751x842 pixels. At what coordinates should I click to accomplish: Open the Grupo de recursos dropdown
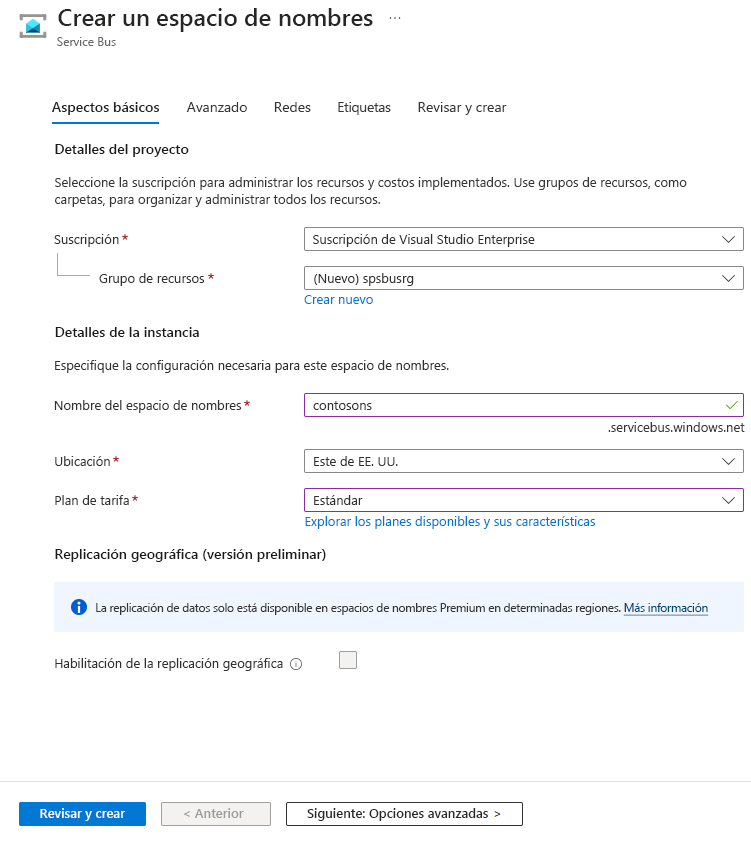click(523, 278)
